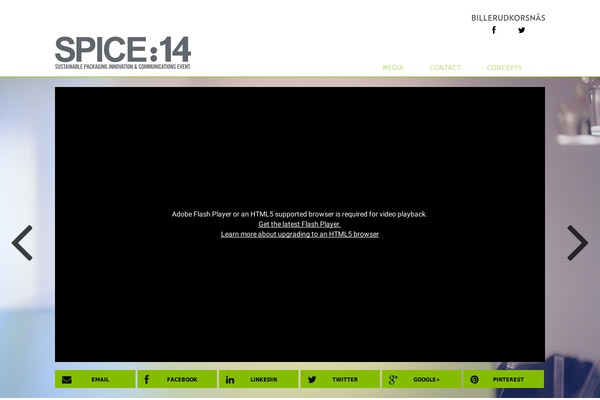Screen dimensions: 600x400
Task: Share on LinkedIn button
Action: [x=259, y=379]
